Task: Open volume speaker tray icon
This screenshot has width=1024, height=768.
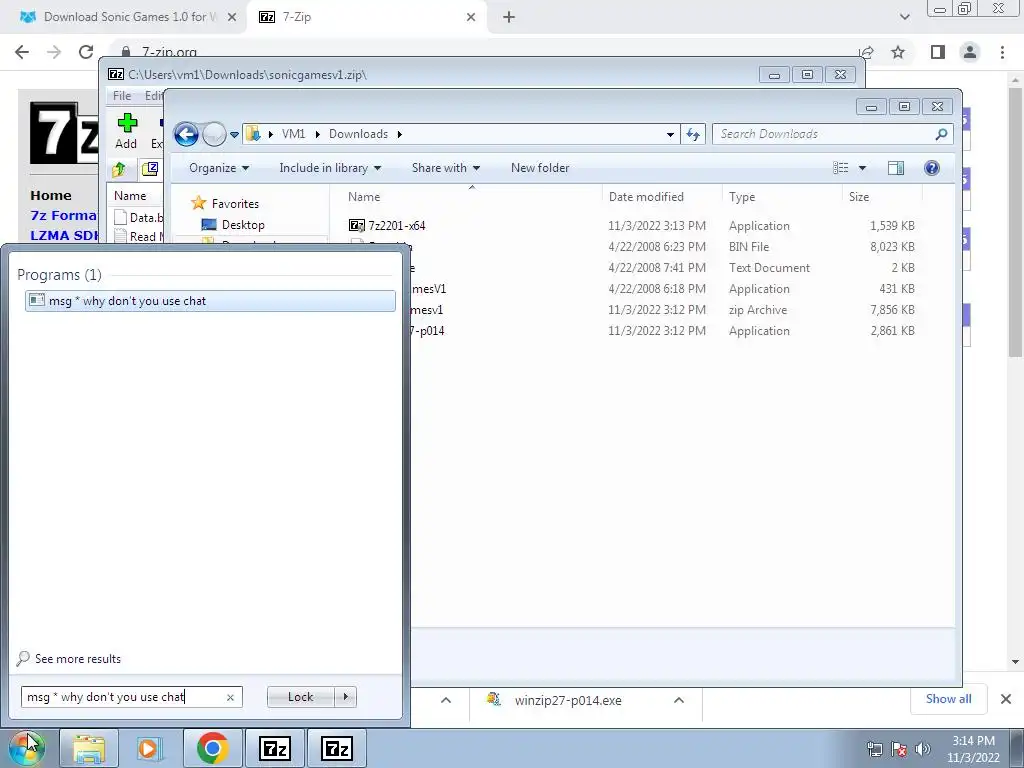Action: coord(922,748)
